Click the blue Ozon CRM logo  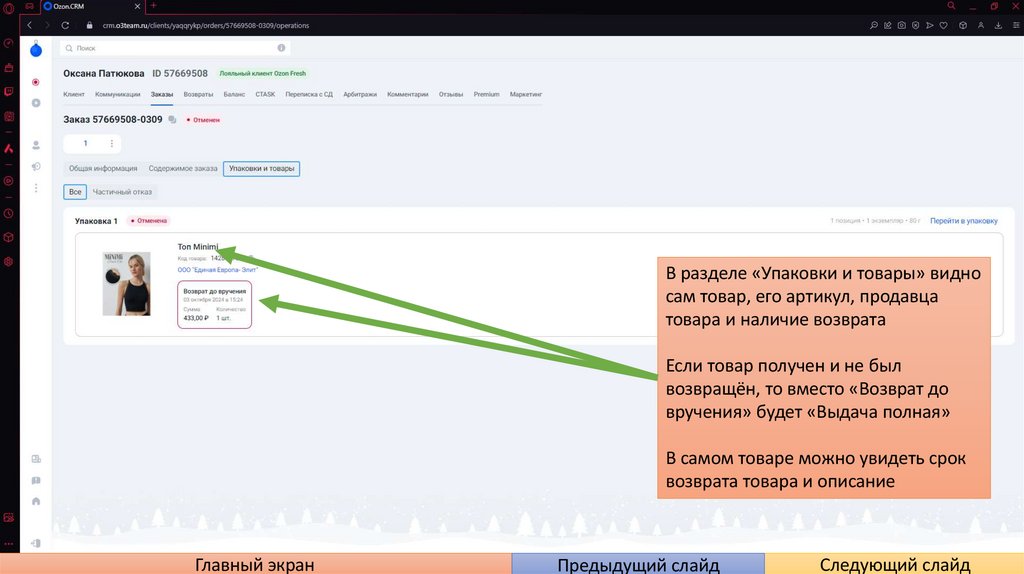coord(36,50)
